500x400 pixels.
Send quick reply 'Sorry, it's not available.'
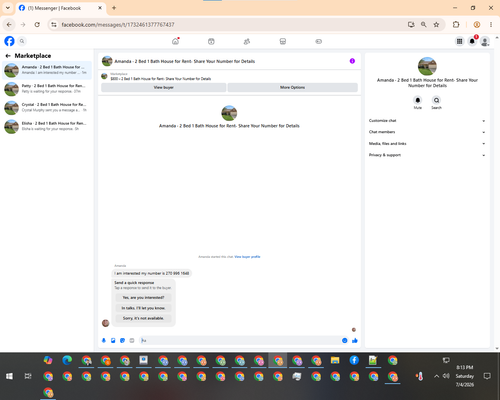(143, 318)
